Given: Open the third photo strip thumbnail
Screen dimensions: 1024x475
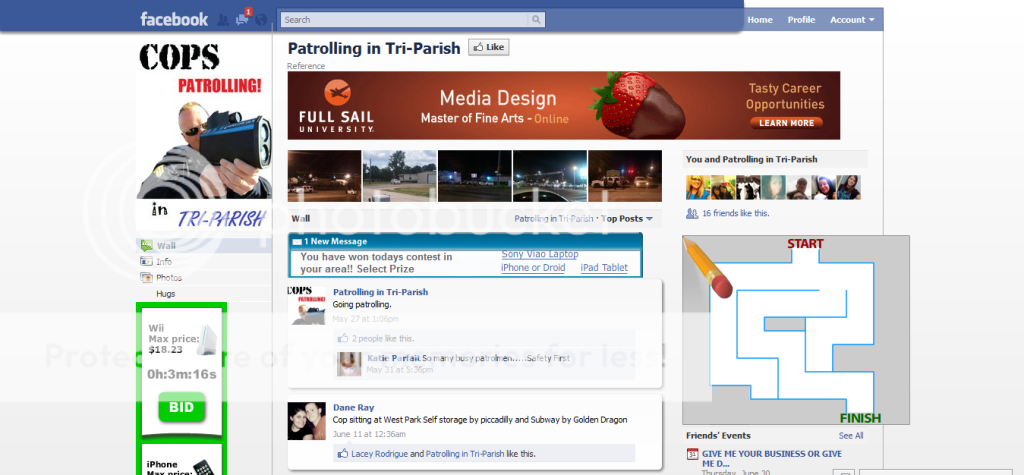Looking at the screenshot, I should [x=475, y=176].
